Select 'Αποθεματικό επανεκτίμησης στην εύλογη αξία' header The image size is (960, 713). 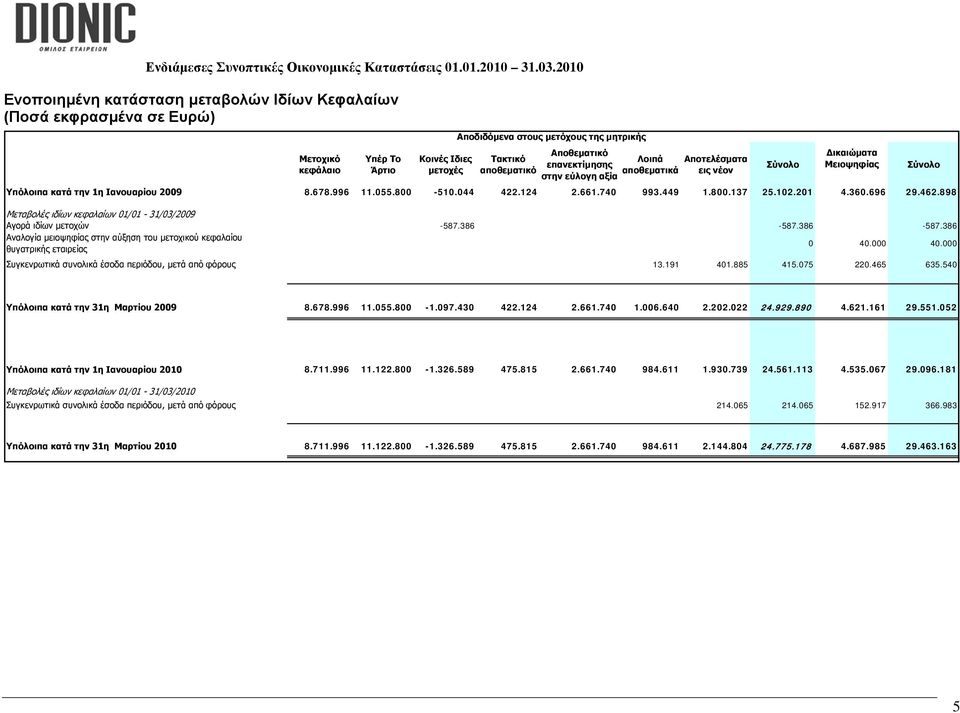pos(579,165)
